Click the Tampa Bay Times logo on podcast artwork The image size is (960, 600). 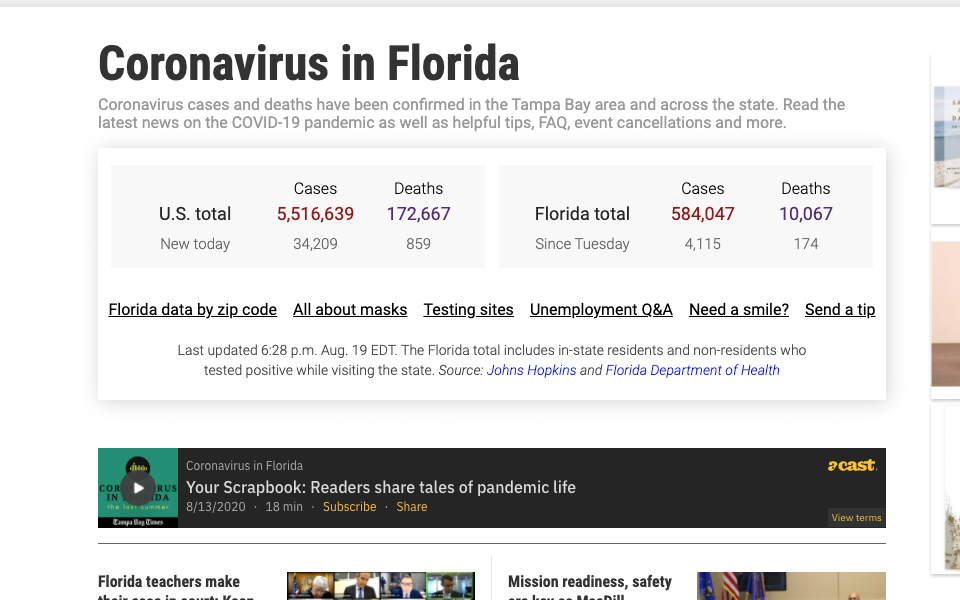pyautogui.click(x=137, y=521)
